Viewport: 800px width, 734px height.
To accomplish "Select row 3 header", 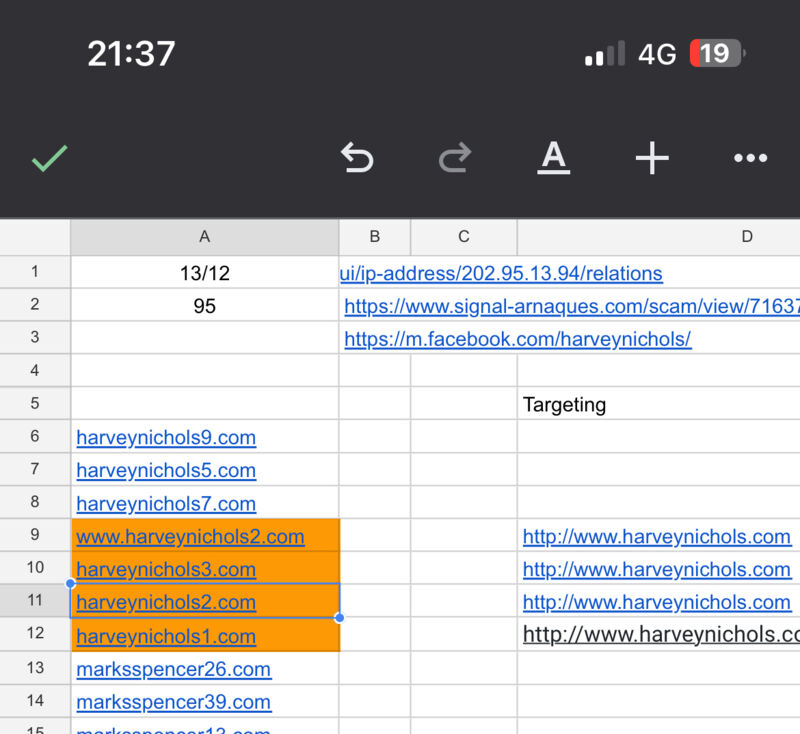I will pyautogui.click(x=35, y=337).
